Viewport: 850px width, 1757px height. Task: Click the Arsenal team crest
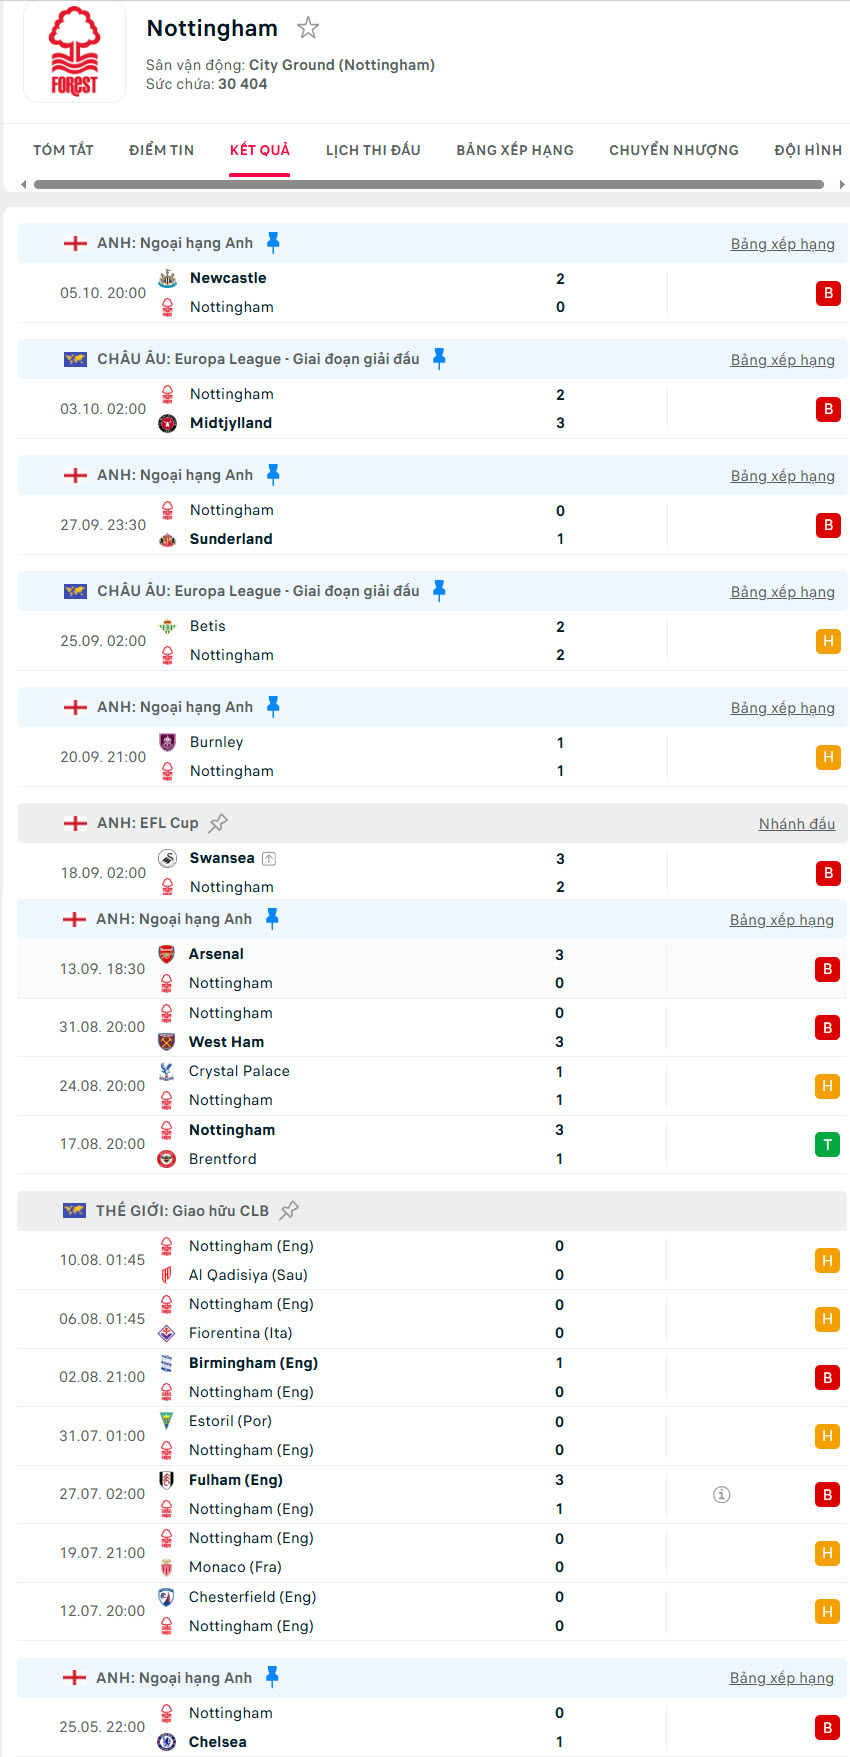pyautogui.click(x=167, y=954)
